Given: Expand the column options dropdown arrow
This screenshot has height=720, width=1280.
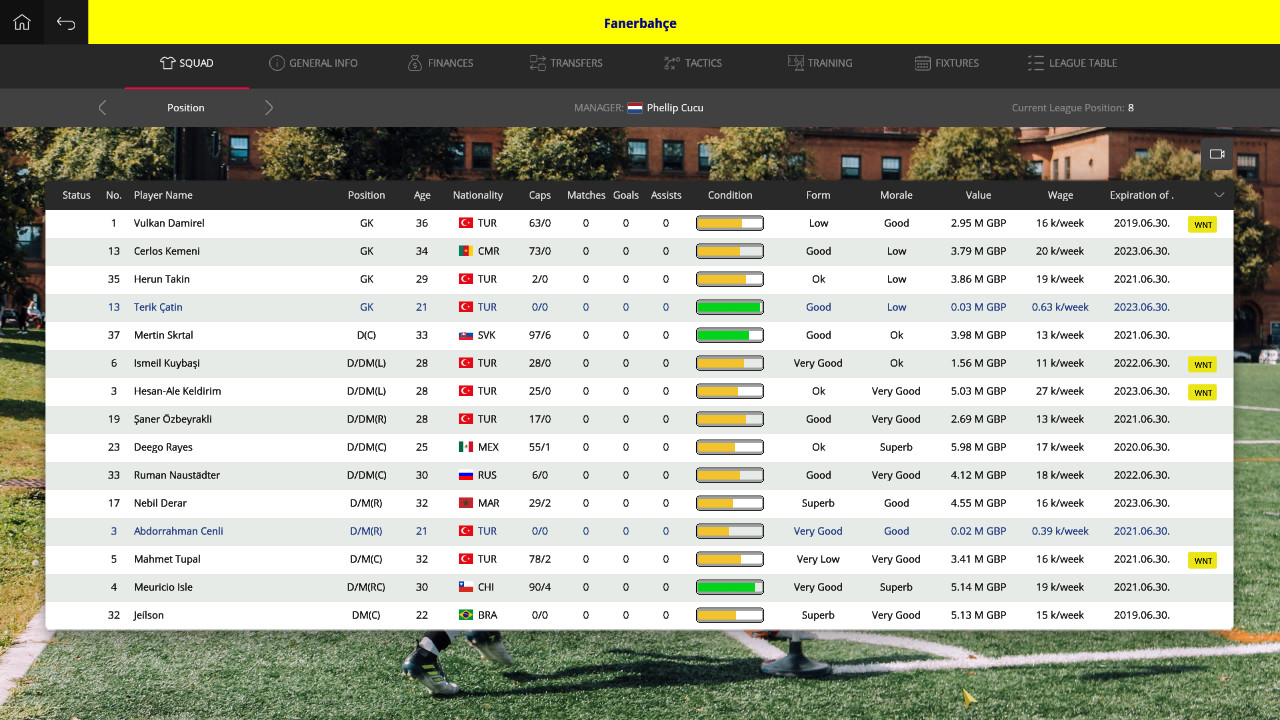Looking at the screenshot, I should coord(1219,195).
